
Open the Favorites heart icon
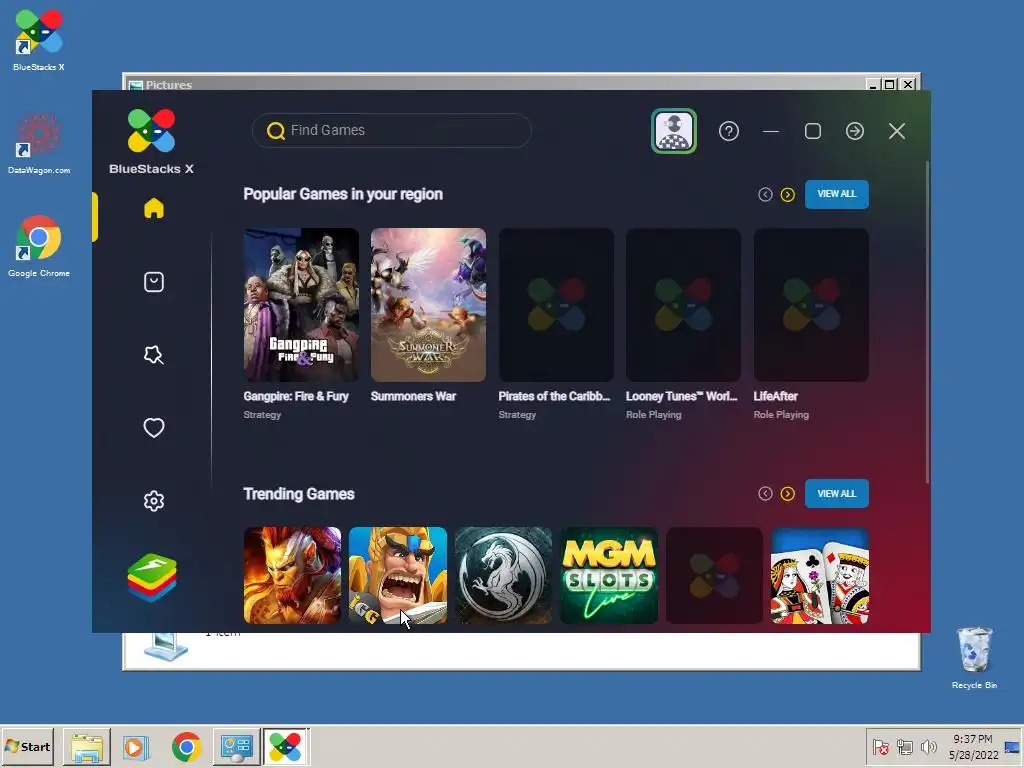click(153, 428)
